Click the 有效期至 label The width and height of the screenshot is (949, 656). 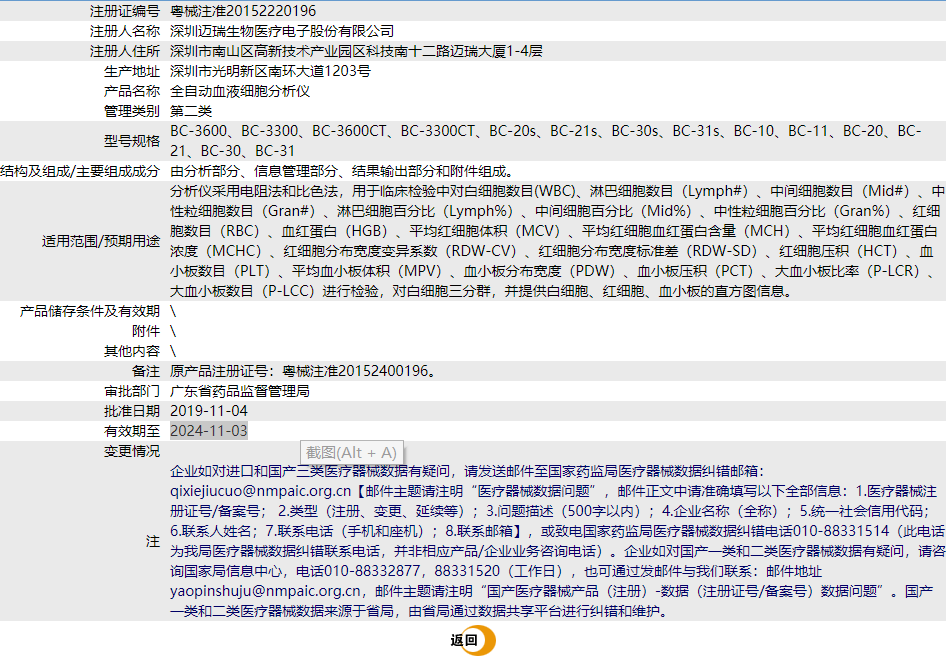tap(132, 431)
